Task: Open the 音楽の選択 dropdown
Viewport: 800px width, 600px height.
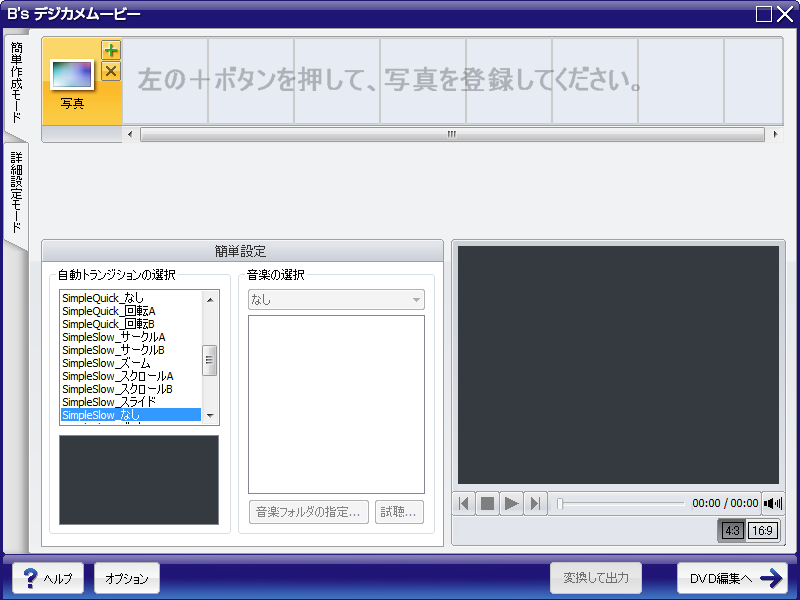Action: coord(336,299)
